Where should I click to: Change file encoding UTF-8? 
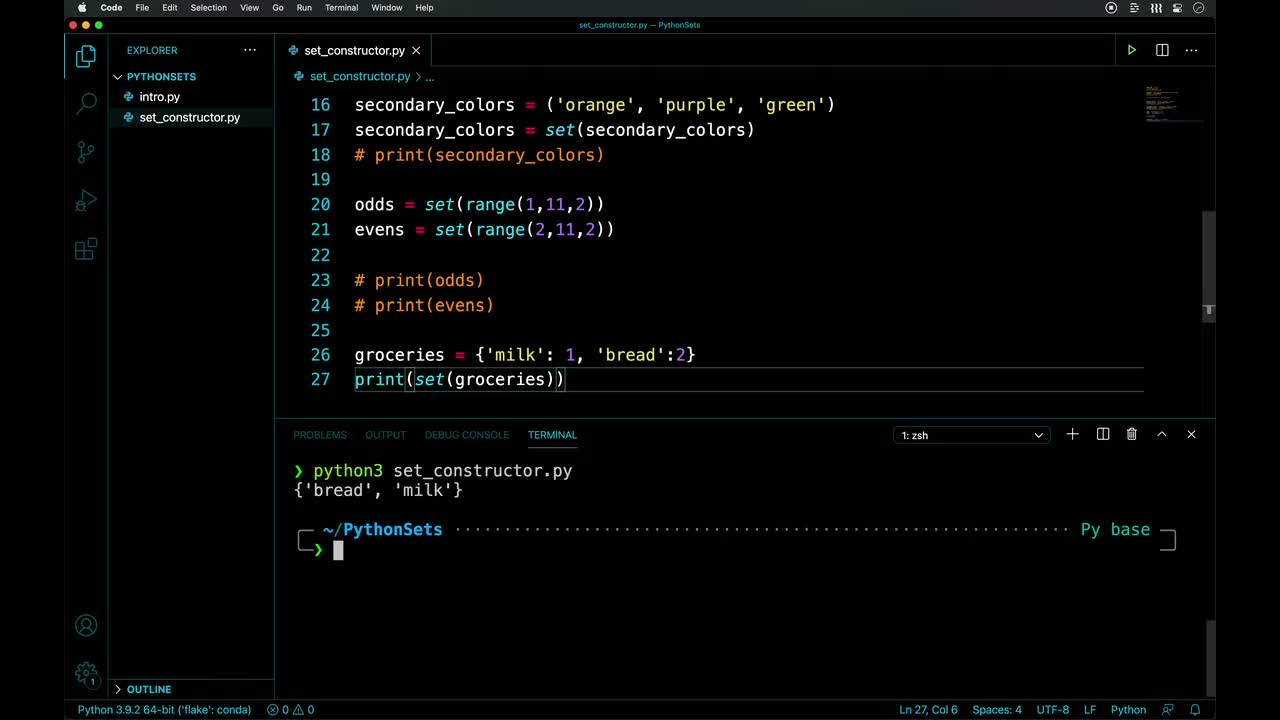1053,709
